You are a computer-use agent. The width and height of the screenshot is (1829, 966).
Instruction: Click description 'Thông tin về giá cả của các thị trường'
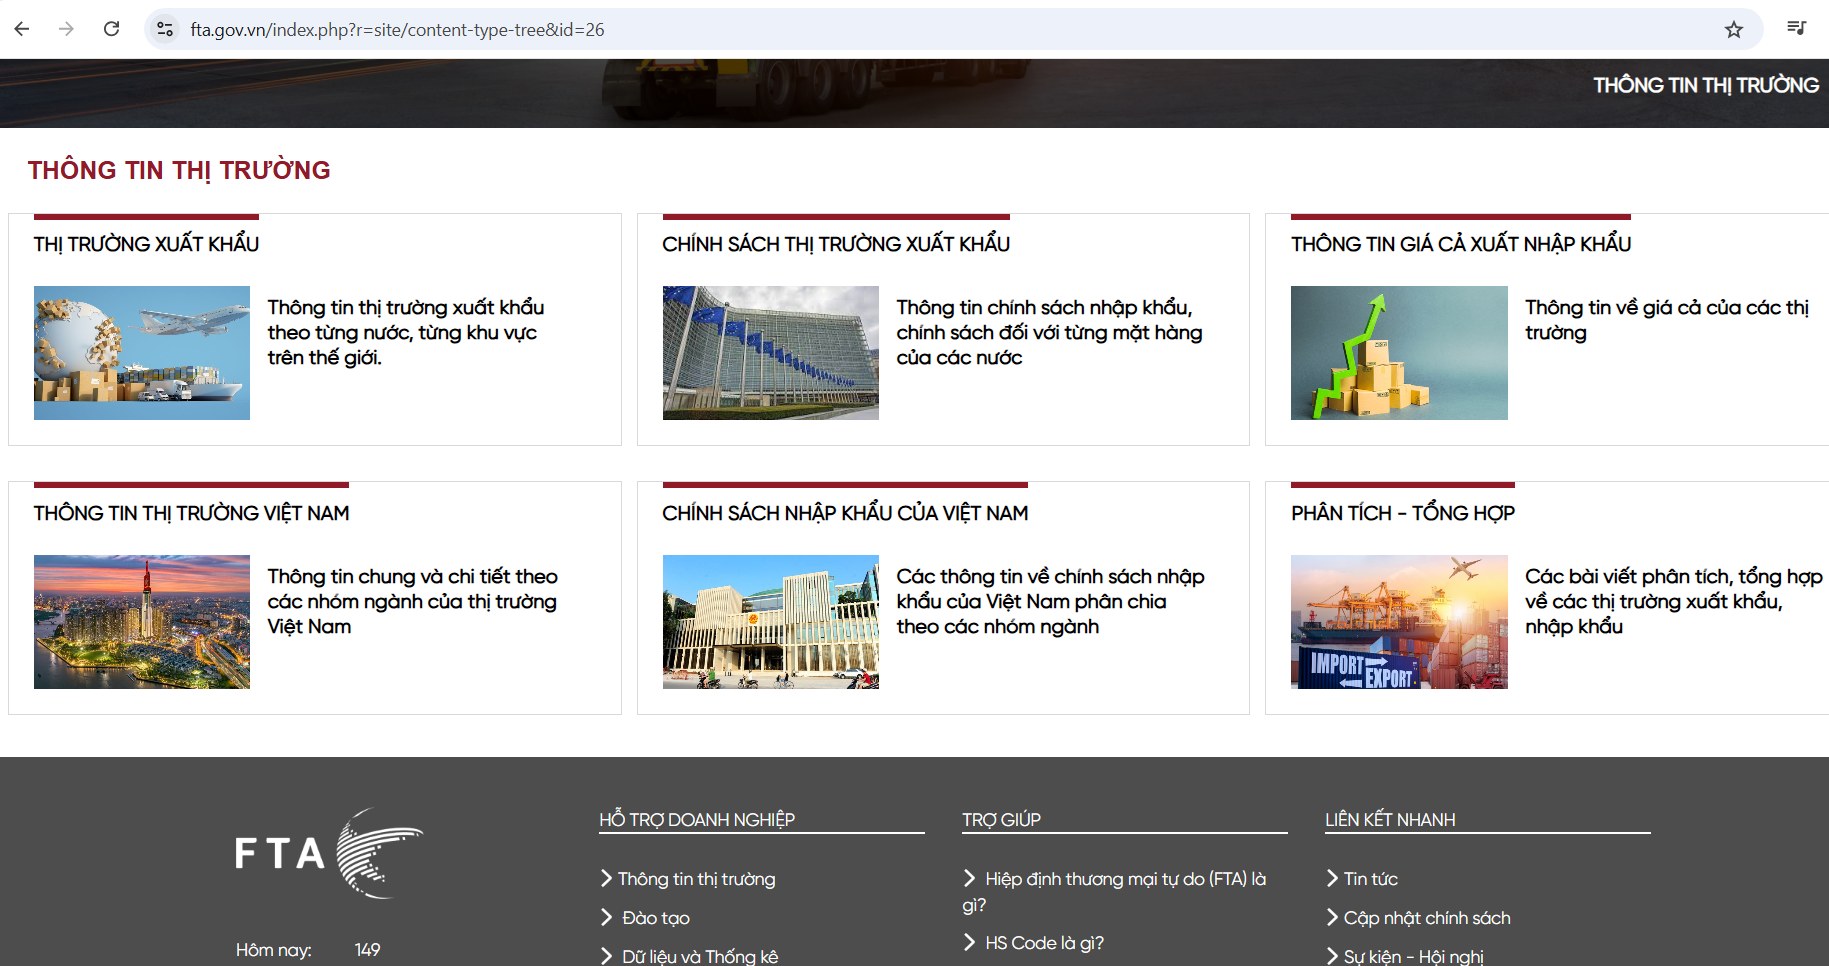[1667, 320]
